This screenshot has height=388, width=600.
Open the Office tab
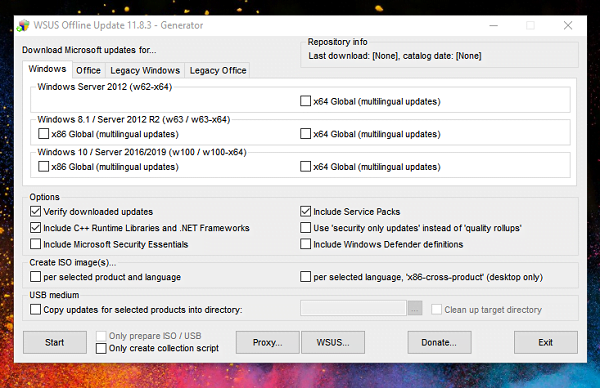[88, 70]
